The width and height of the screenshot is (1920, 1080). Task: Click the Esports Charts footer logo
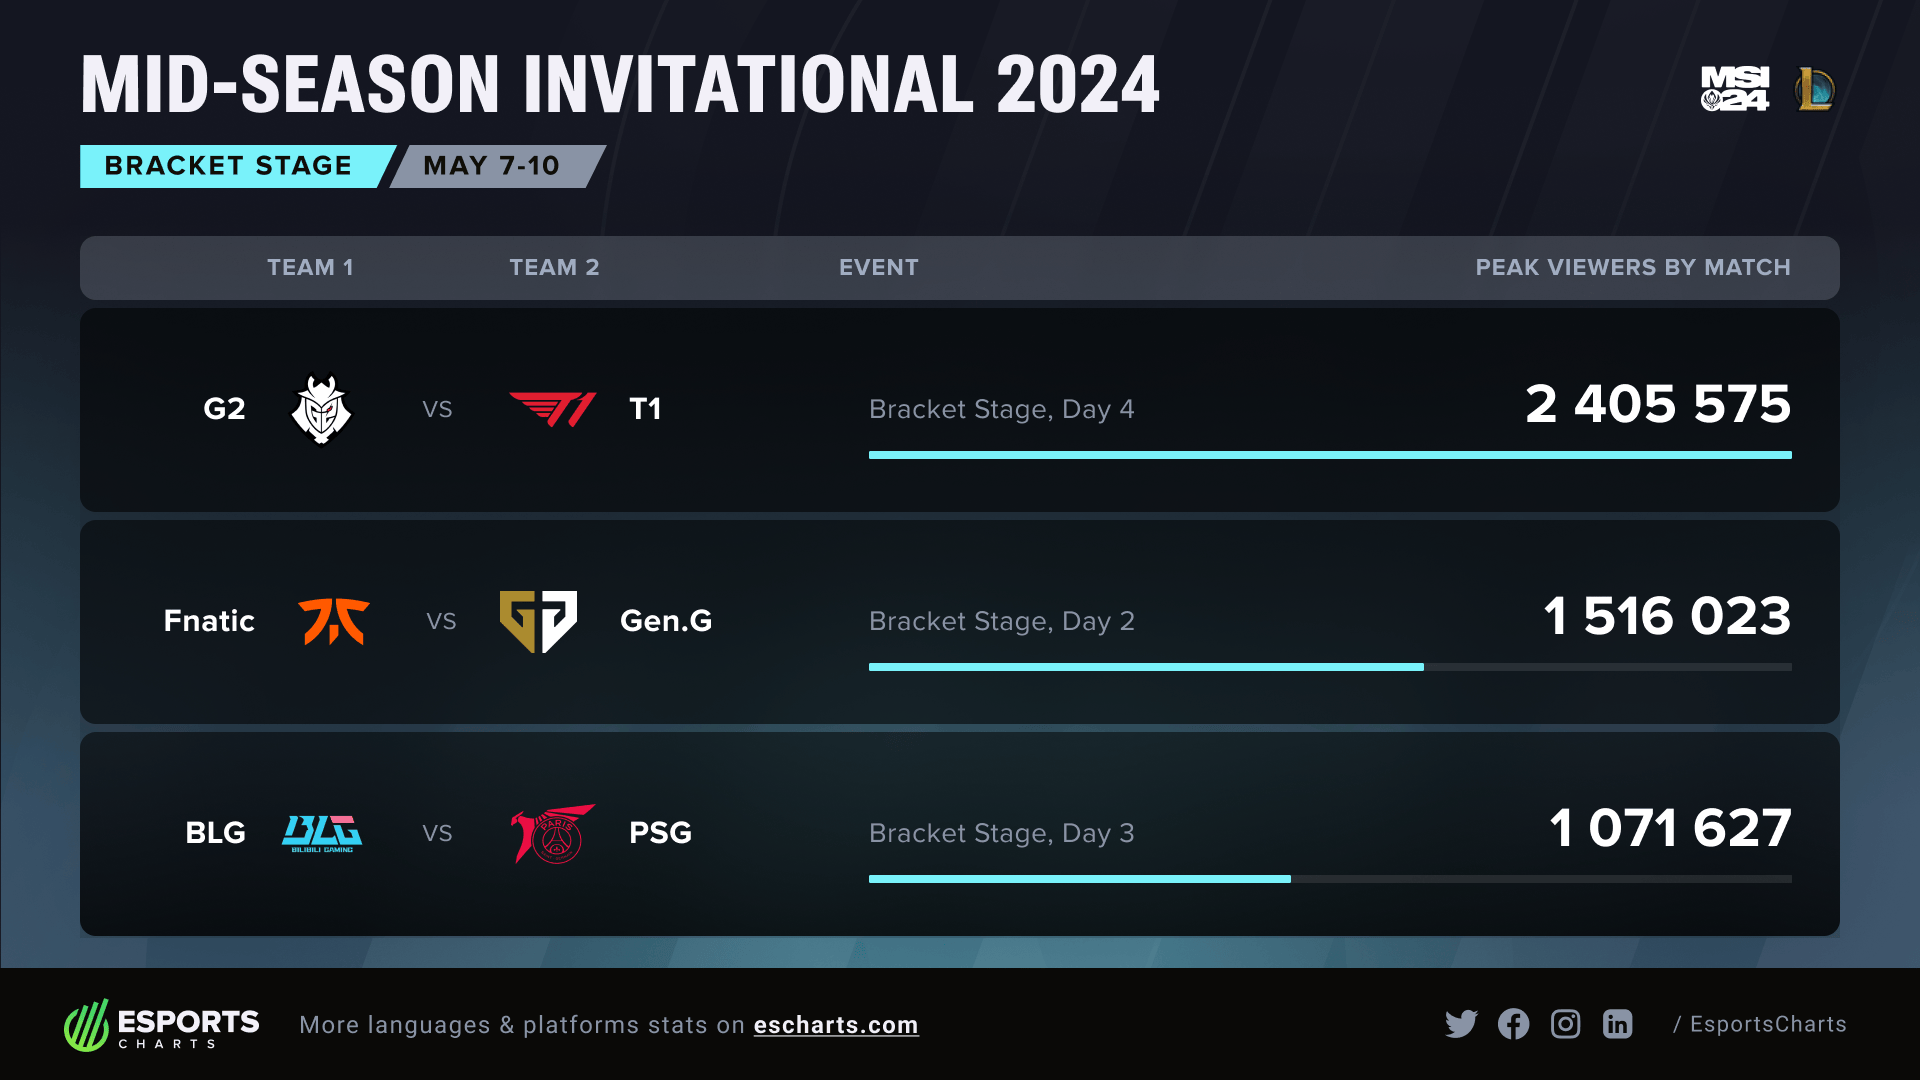(x=162, y=1025)
